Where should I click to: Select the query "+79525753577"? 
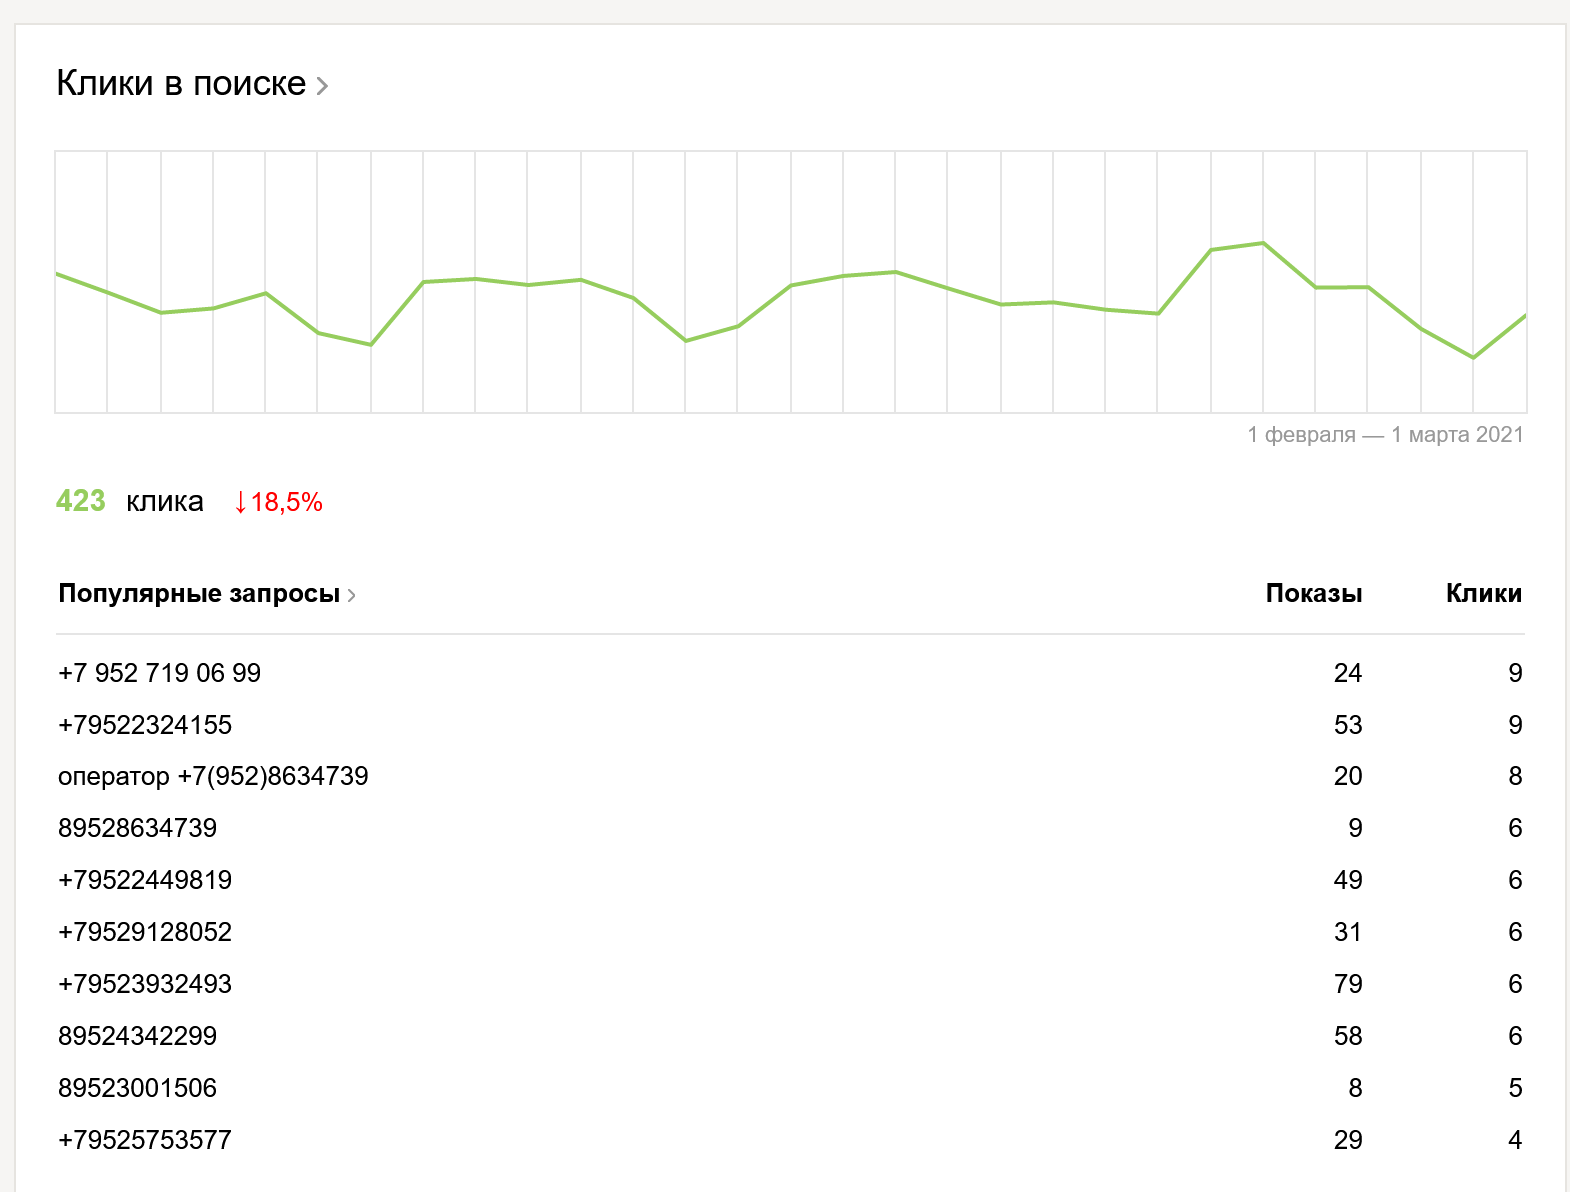(145, 1140)
